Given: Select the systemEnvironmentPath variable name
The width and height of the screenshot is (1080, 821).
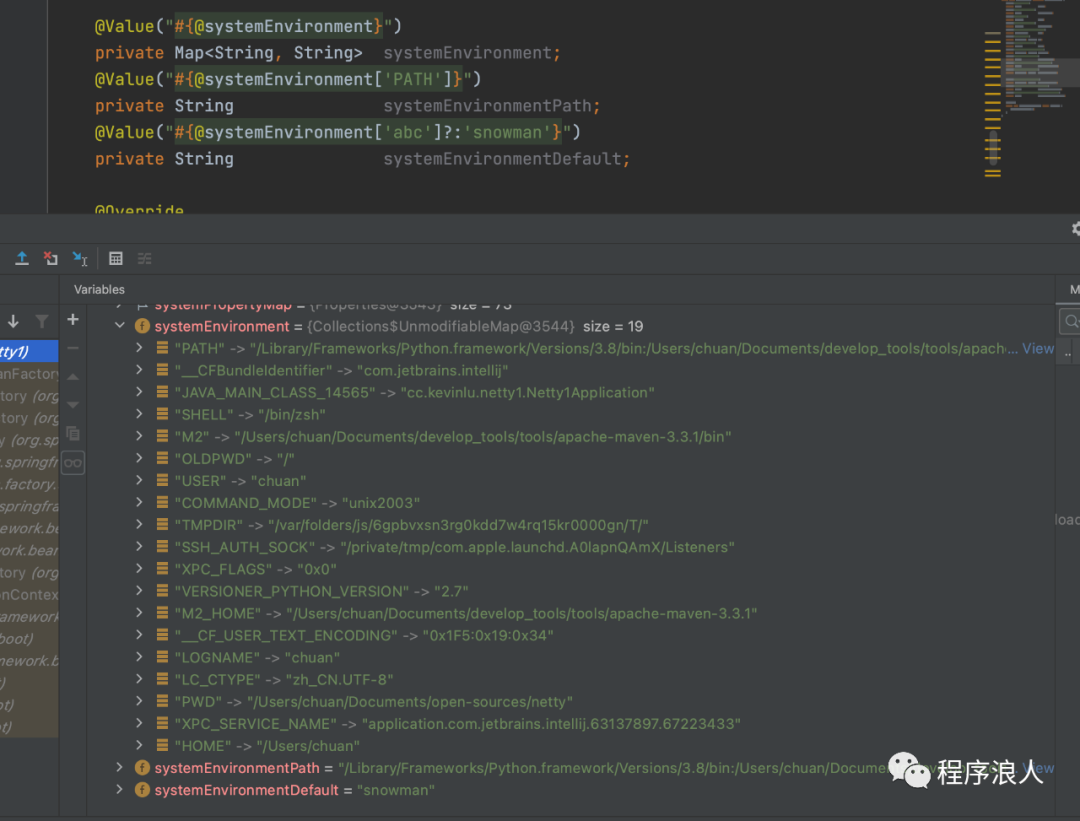Looking at the screenshot, I should tap(237, 768).
